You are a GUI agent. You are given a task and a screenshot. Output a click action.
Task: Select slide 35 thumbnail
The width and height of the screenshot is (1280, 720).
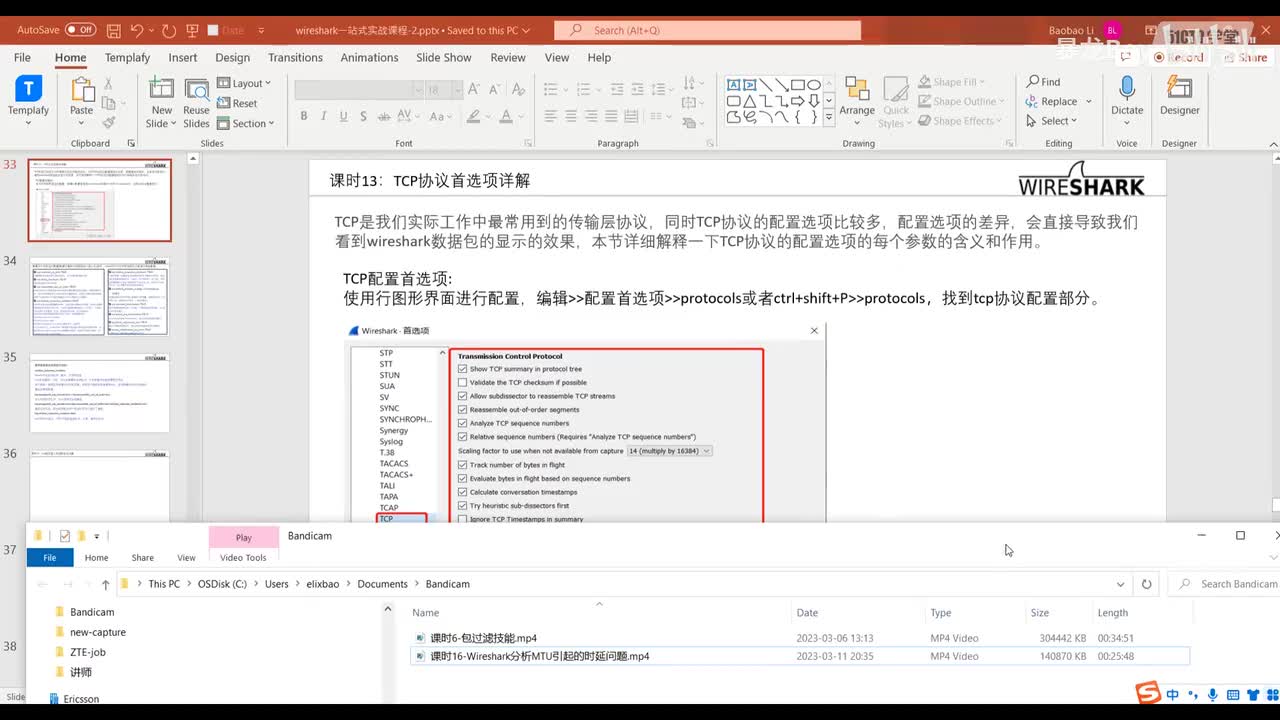(99, 392)
